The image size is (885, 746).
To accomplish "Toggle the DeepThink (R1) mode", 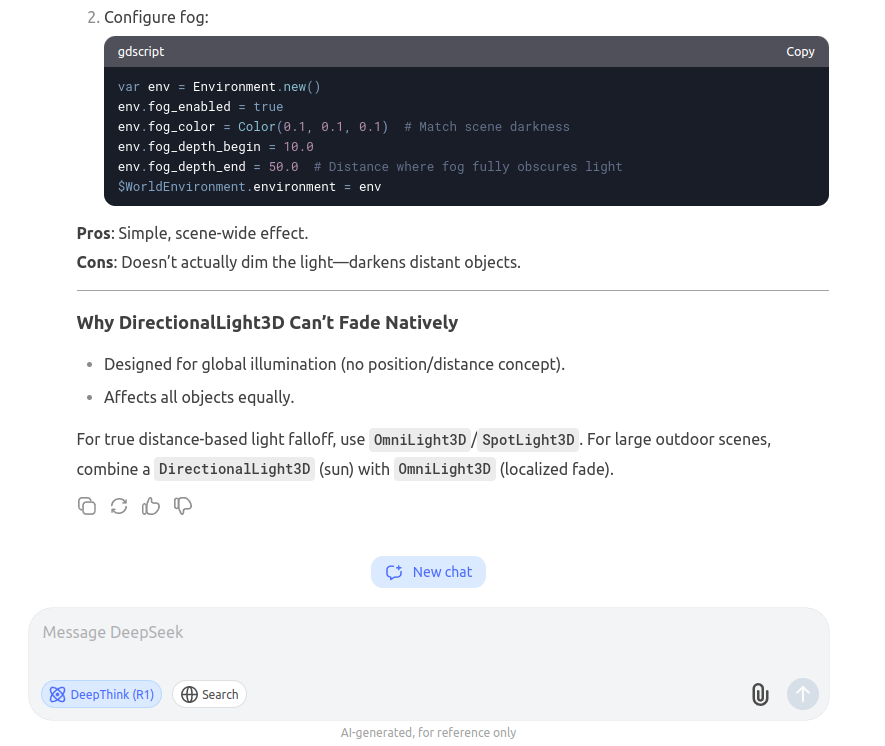I will 102,695.
